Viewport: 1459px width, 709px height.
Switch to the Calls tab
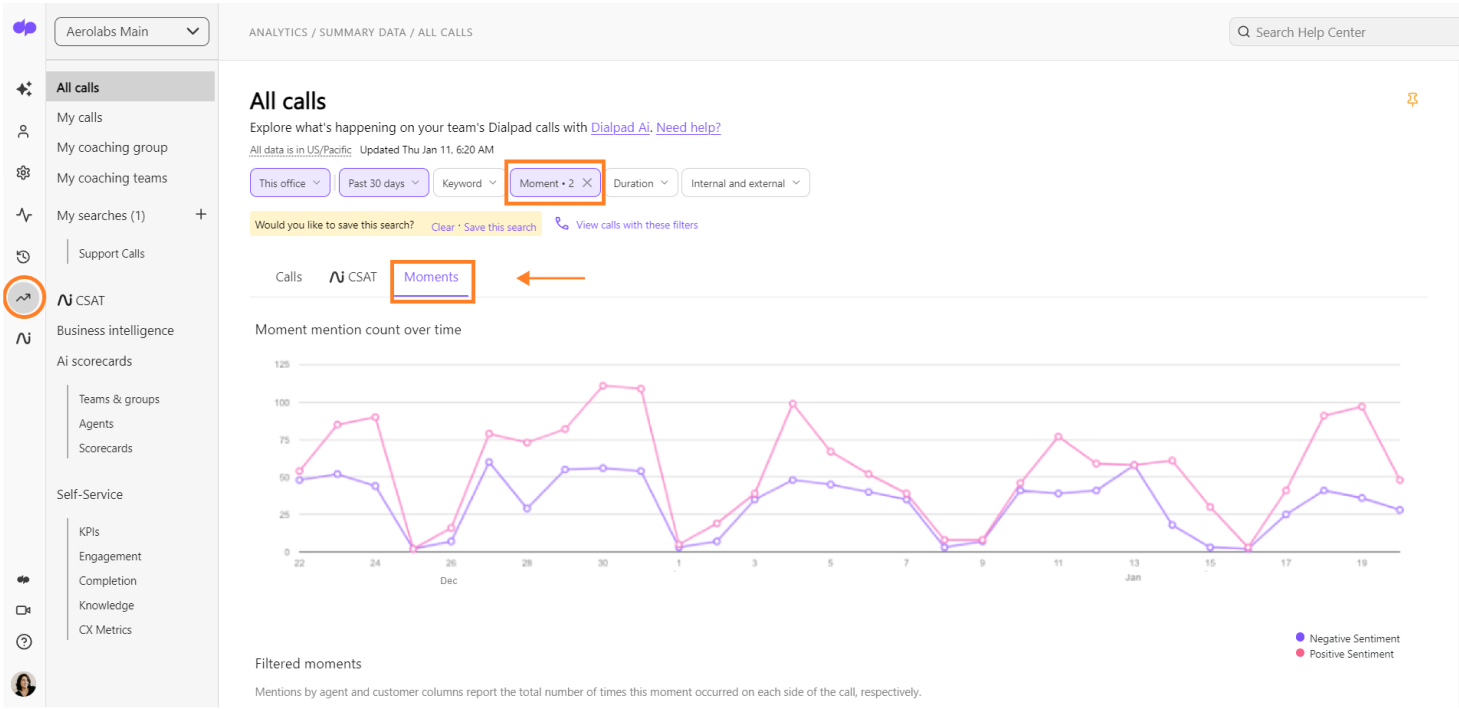(x=289, y=277)
